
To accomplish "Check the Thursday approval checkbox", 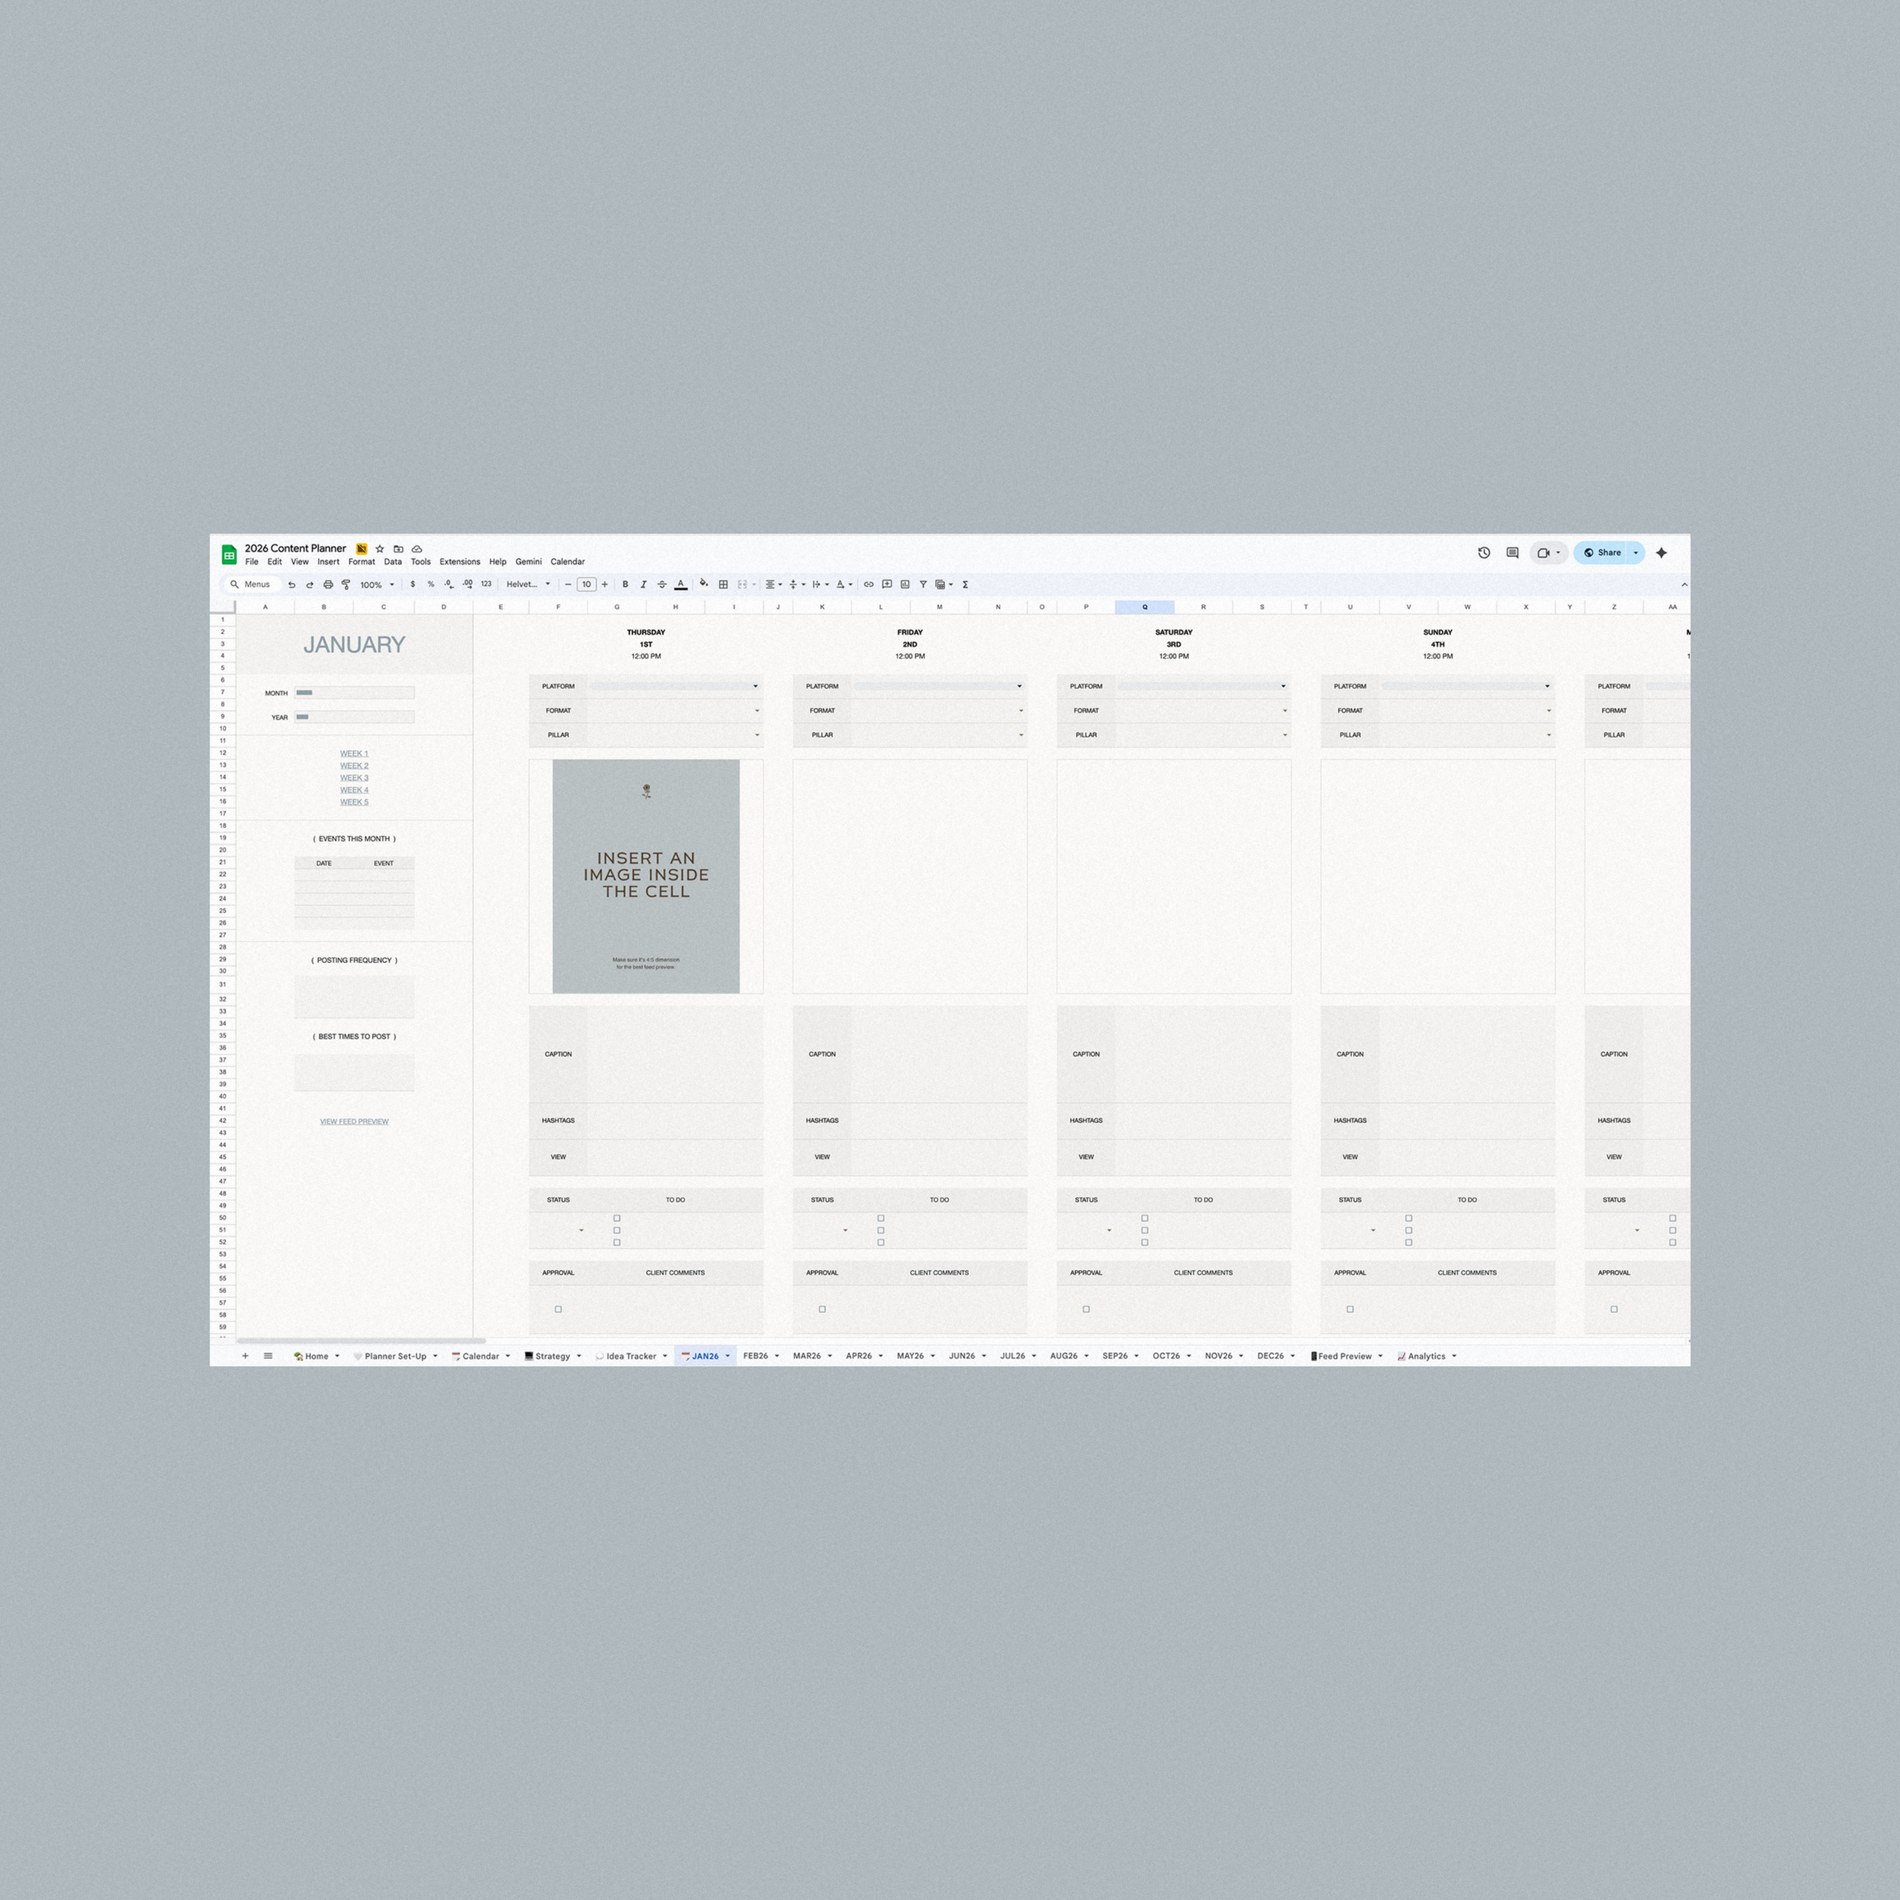I will (x=558, y=1308).
